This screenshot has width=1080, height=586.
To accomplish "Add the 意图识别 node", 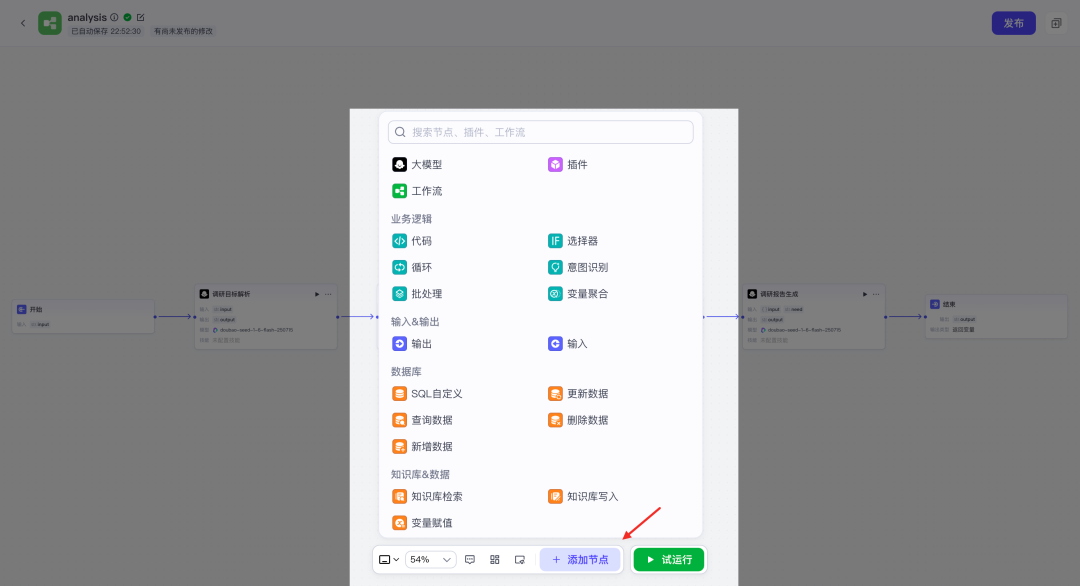I will coord(578,267).
